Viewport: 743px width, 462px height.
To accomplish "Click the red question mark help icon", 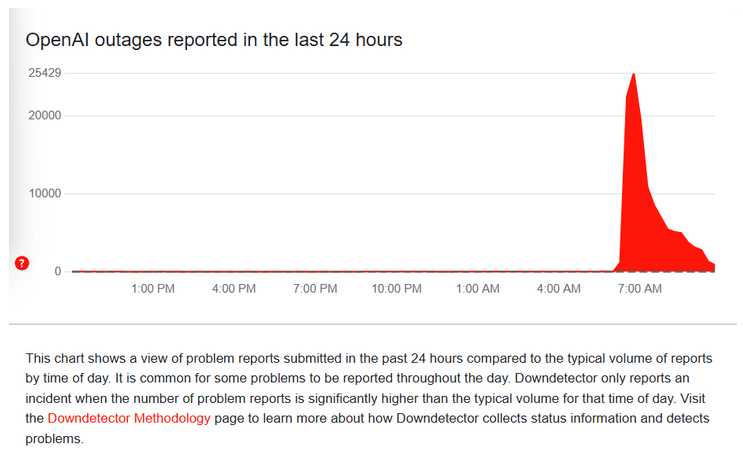I will [x=22, y=263].
